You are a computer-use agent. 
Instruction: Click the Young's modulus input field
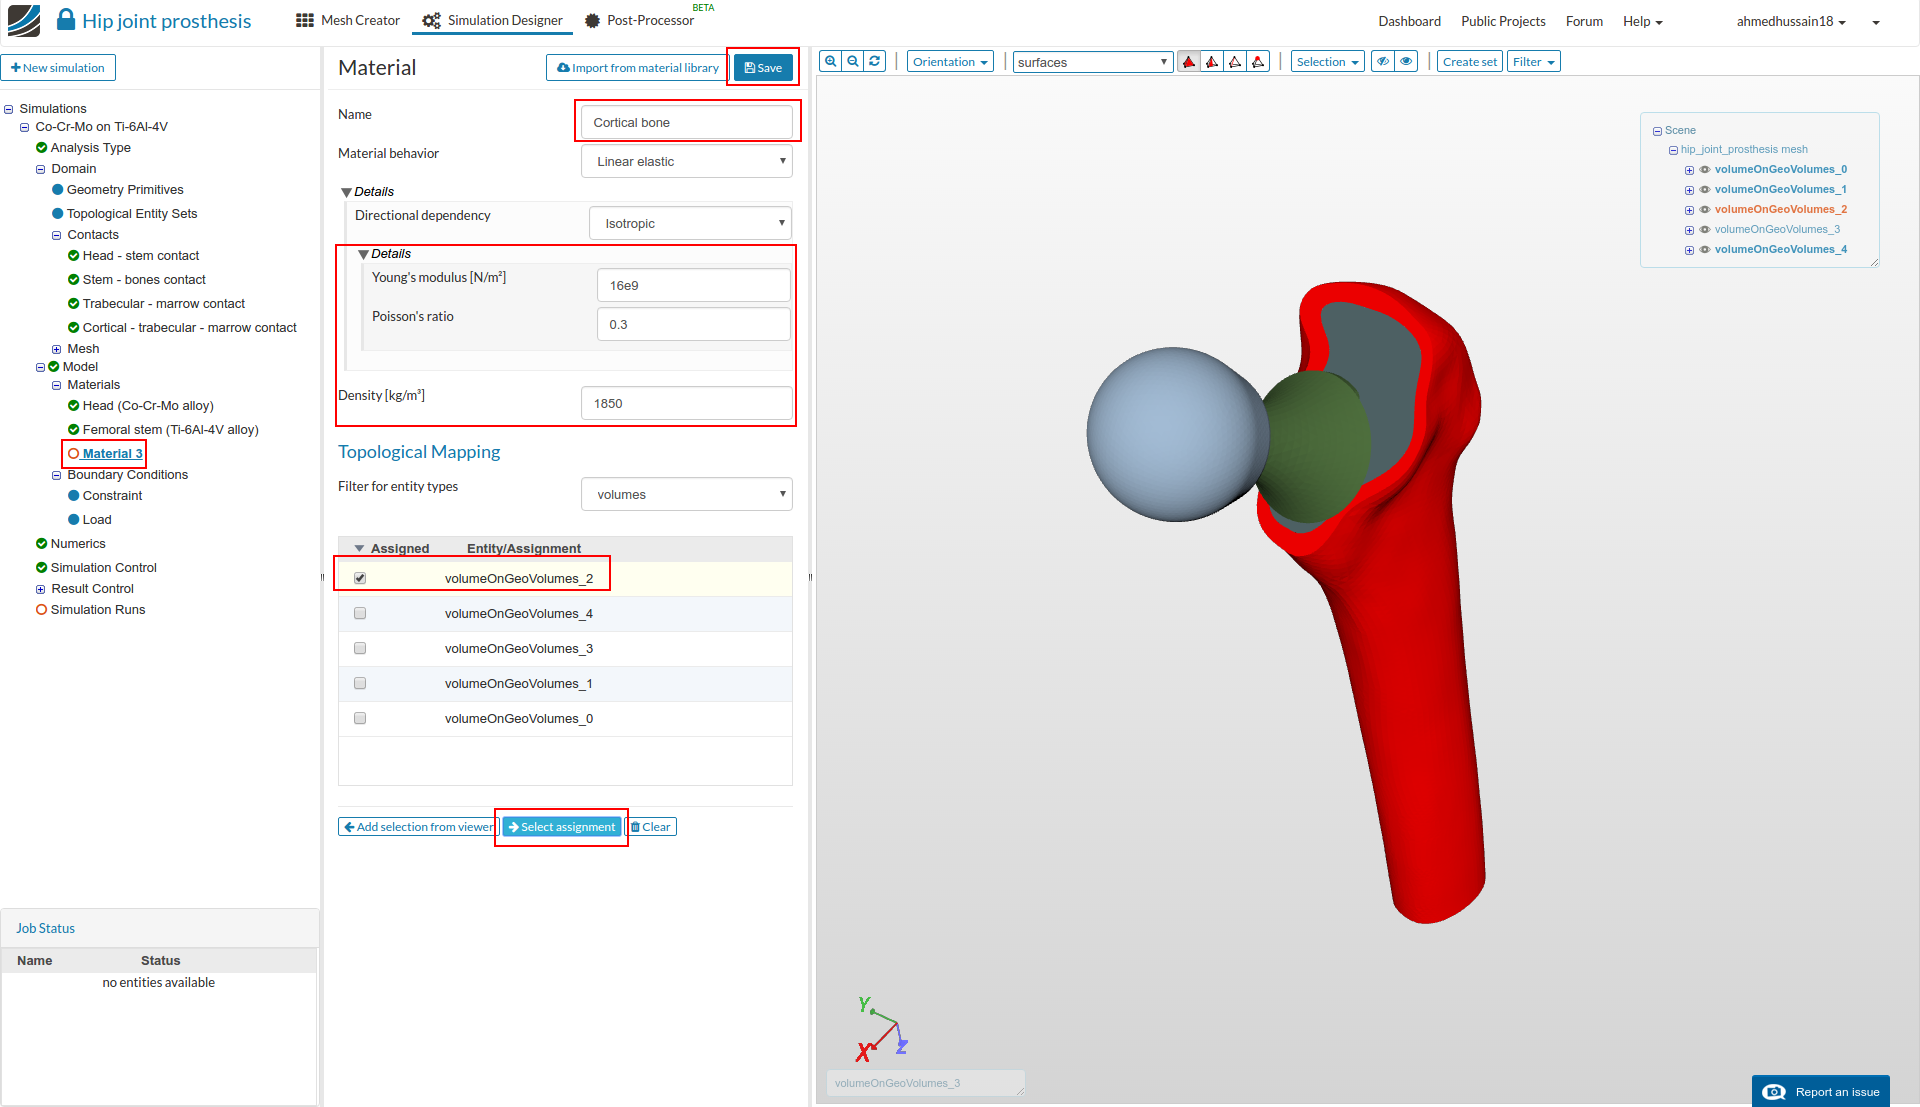693,286
